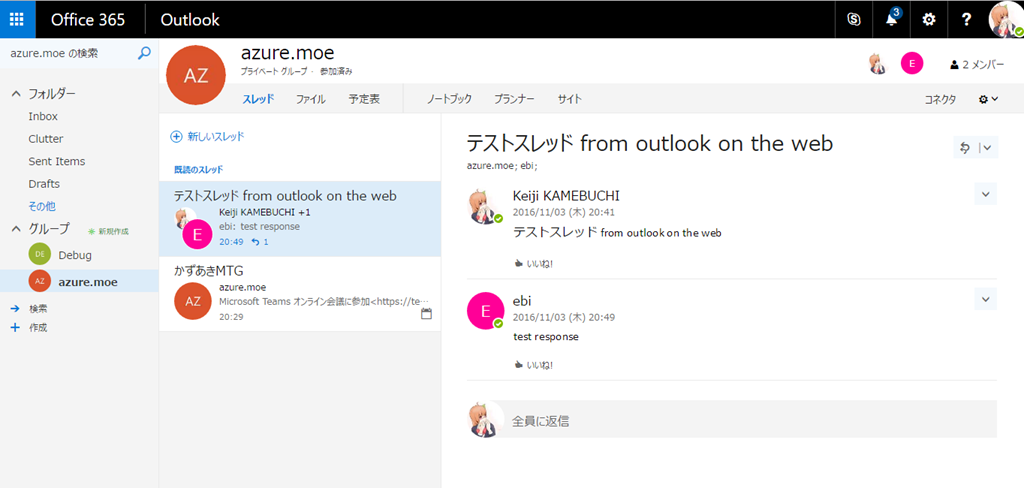Viewport: 1024px width, 488px height.
Task: Open the プランナー tab
Action: coord(514,99)
